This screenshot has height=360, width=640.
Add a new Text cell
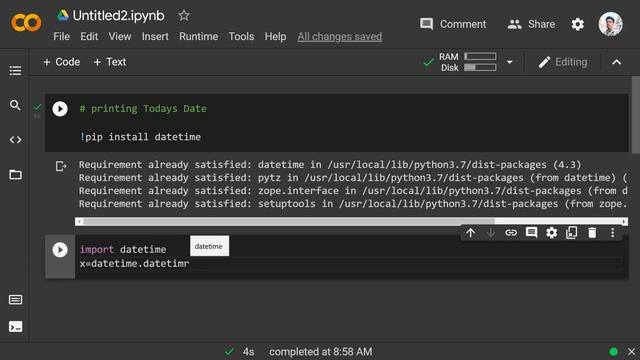coord(110,62)
